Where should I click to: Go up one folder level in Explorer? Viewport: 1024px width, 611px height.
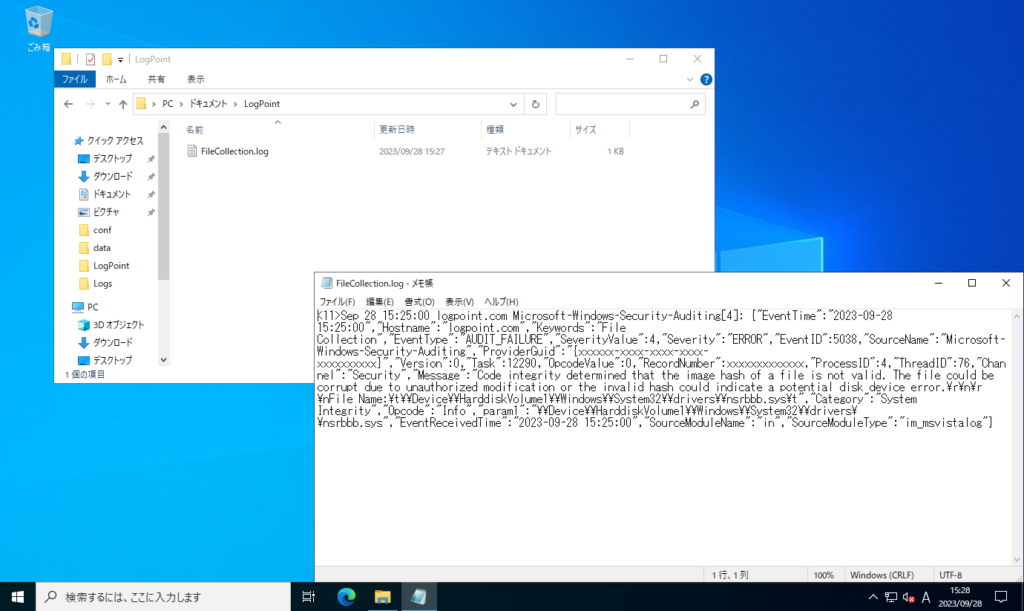click(123, 104)
